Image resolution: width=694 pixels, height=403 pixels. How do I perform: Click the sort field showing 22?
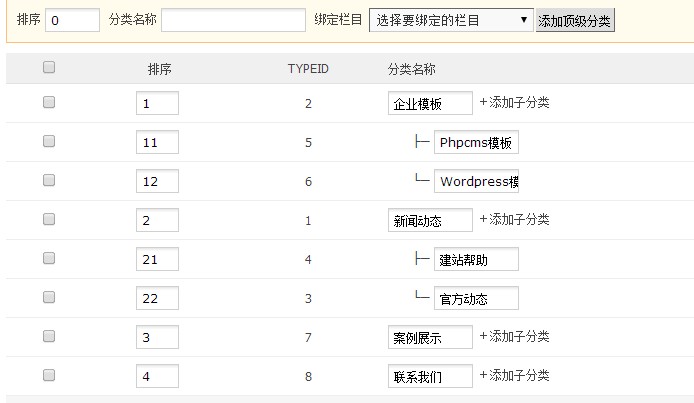(x=157, y=298)
